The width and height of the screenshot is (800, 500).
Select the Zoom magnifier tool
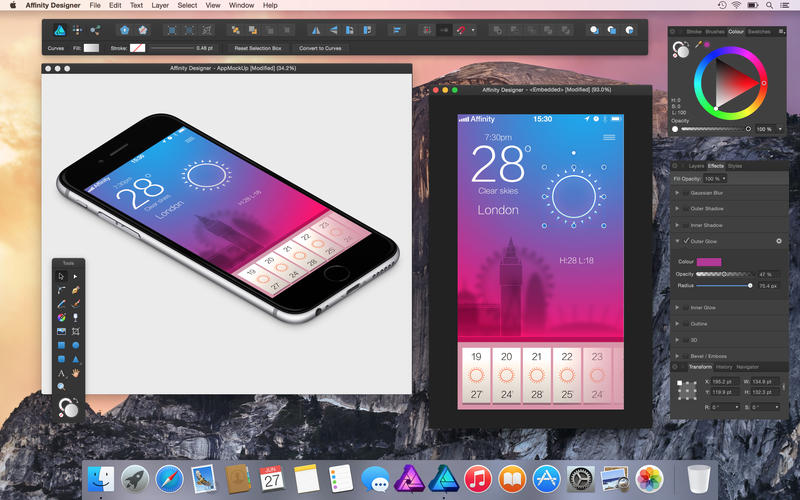(61, 386)
